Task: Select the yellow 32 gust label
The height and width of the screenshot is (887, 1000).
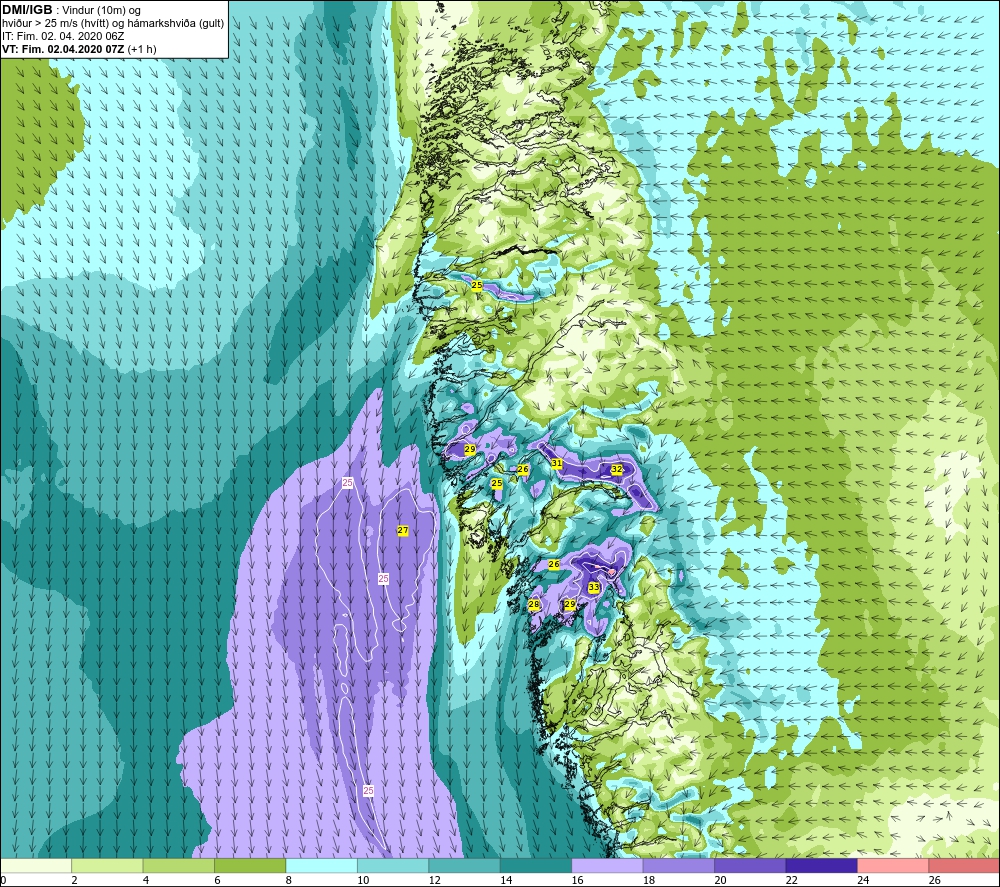Action: tap(617, 469)
